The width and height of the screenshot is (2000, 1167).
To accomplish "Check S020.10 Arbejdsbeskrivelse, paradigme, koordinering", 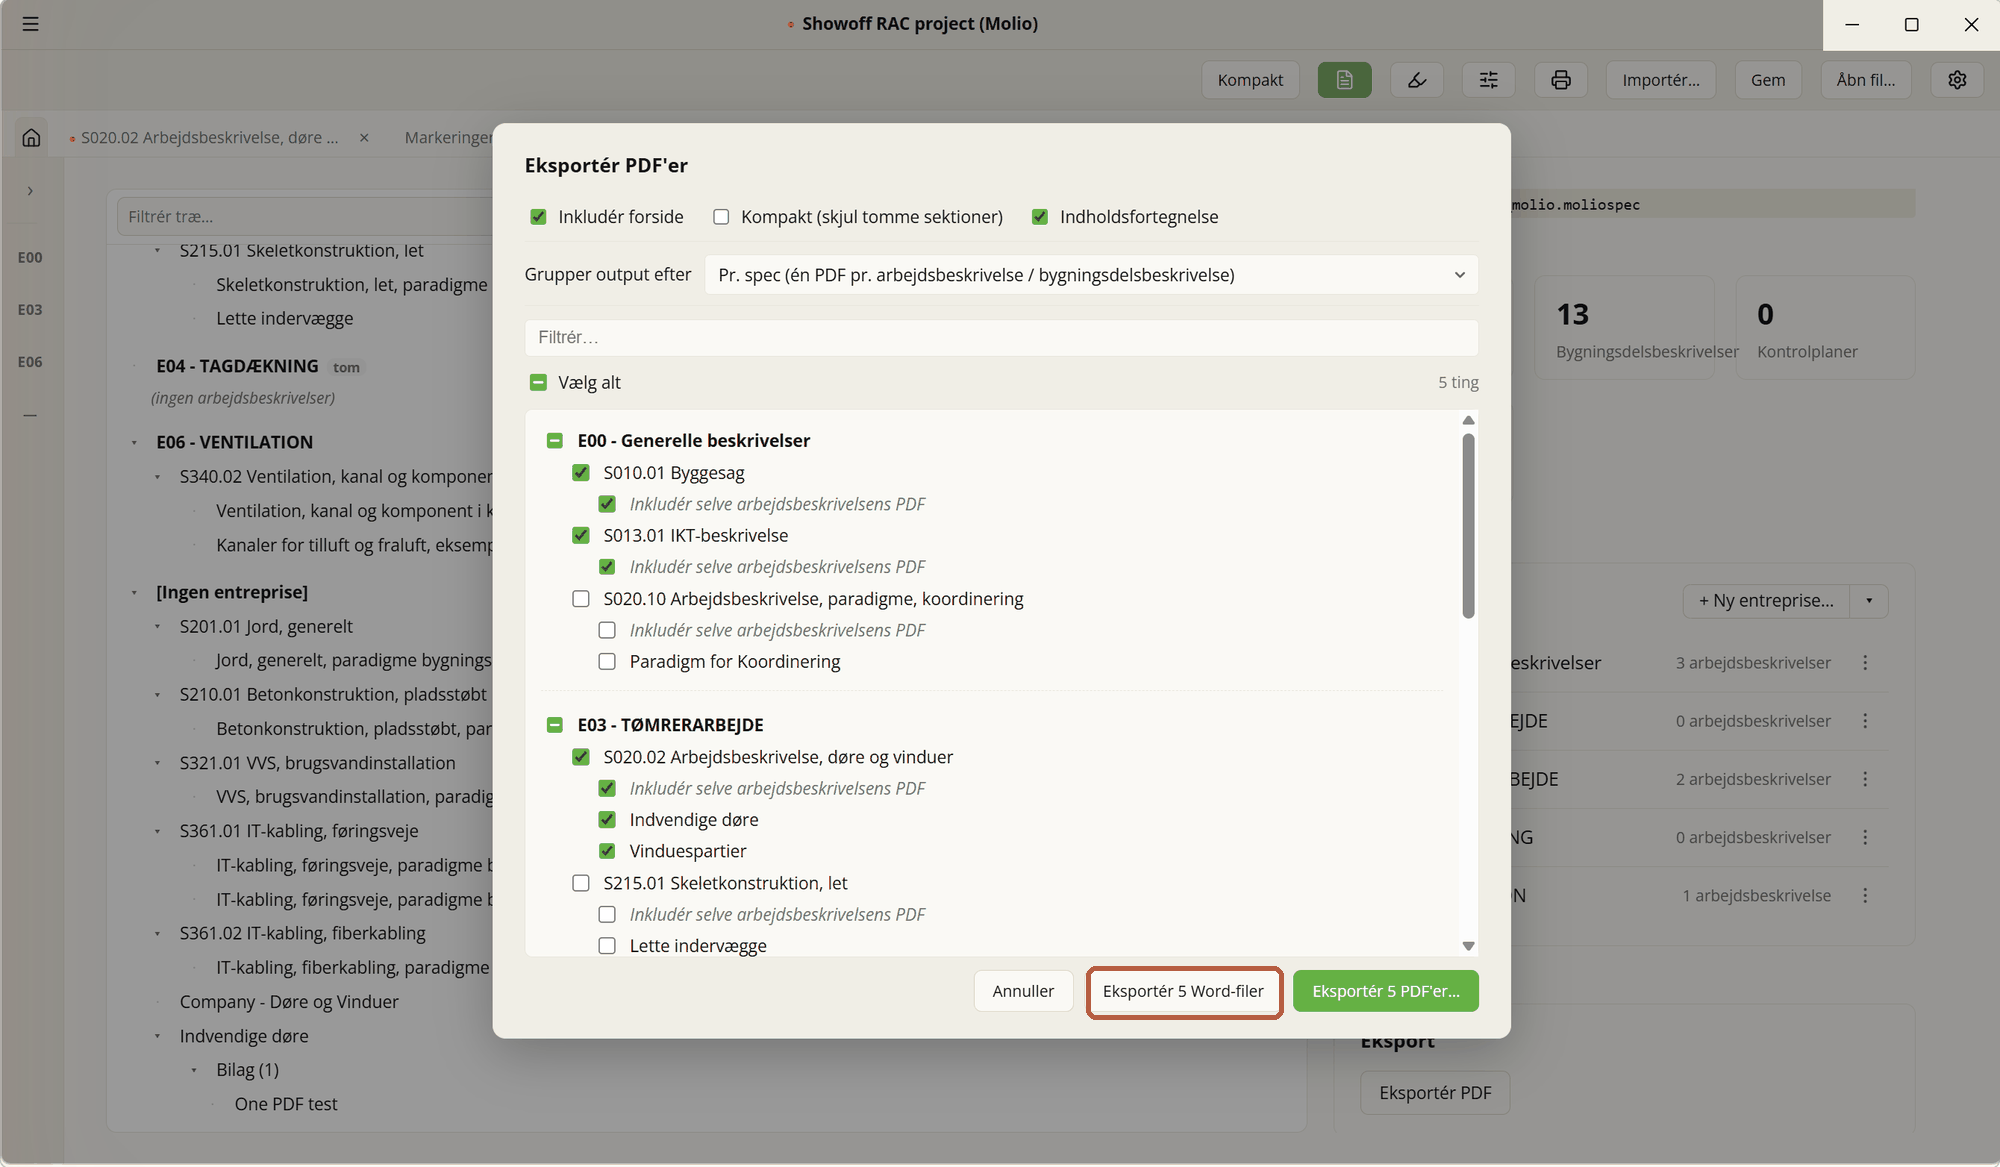I will click(581, 599).
